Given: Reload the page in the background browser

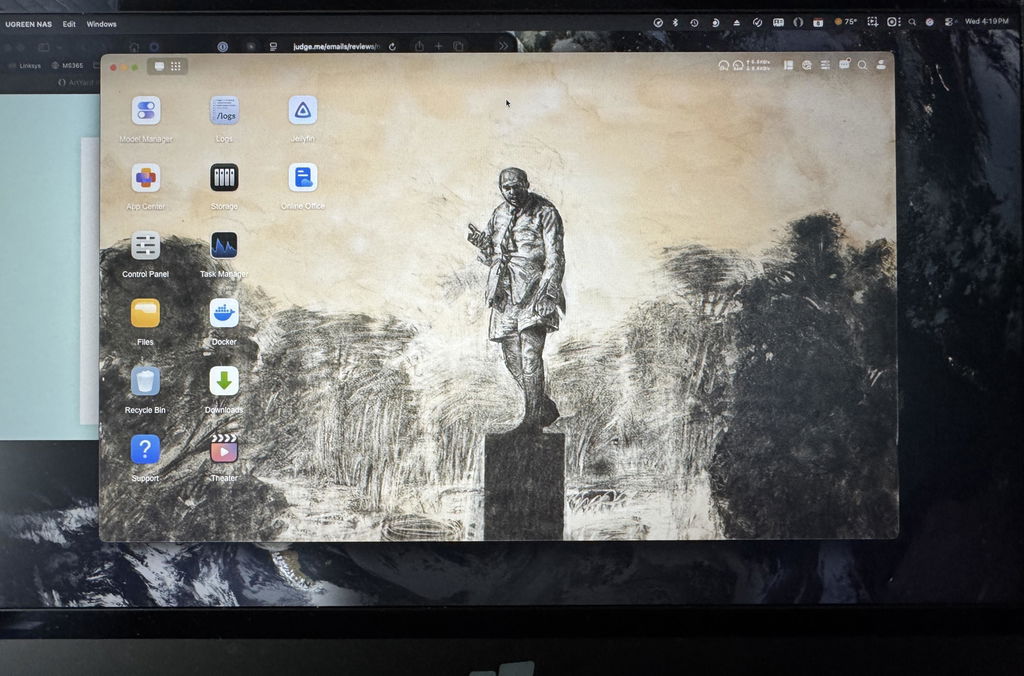Looking at the screenshot, I should coord(392,46).
